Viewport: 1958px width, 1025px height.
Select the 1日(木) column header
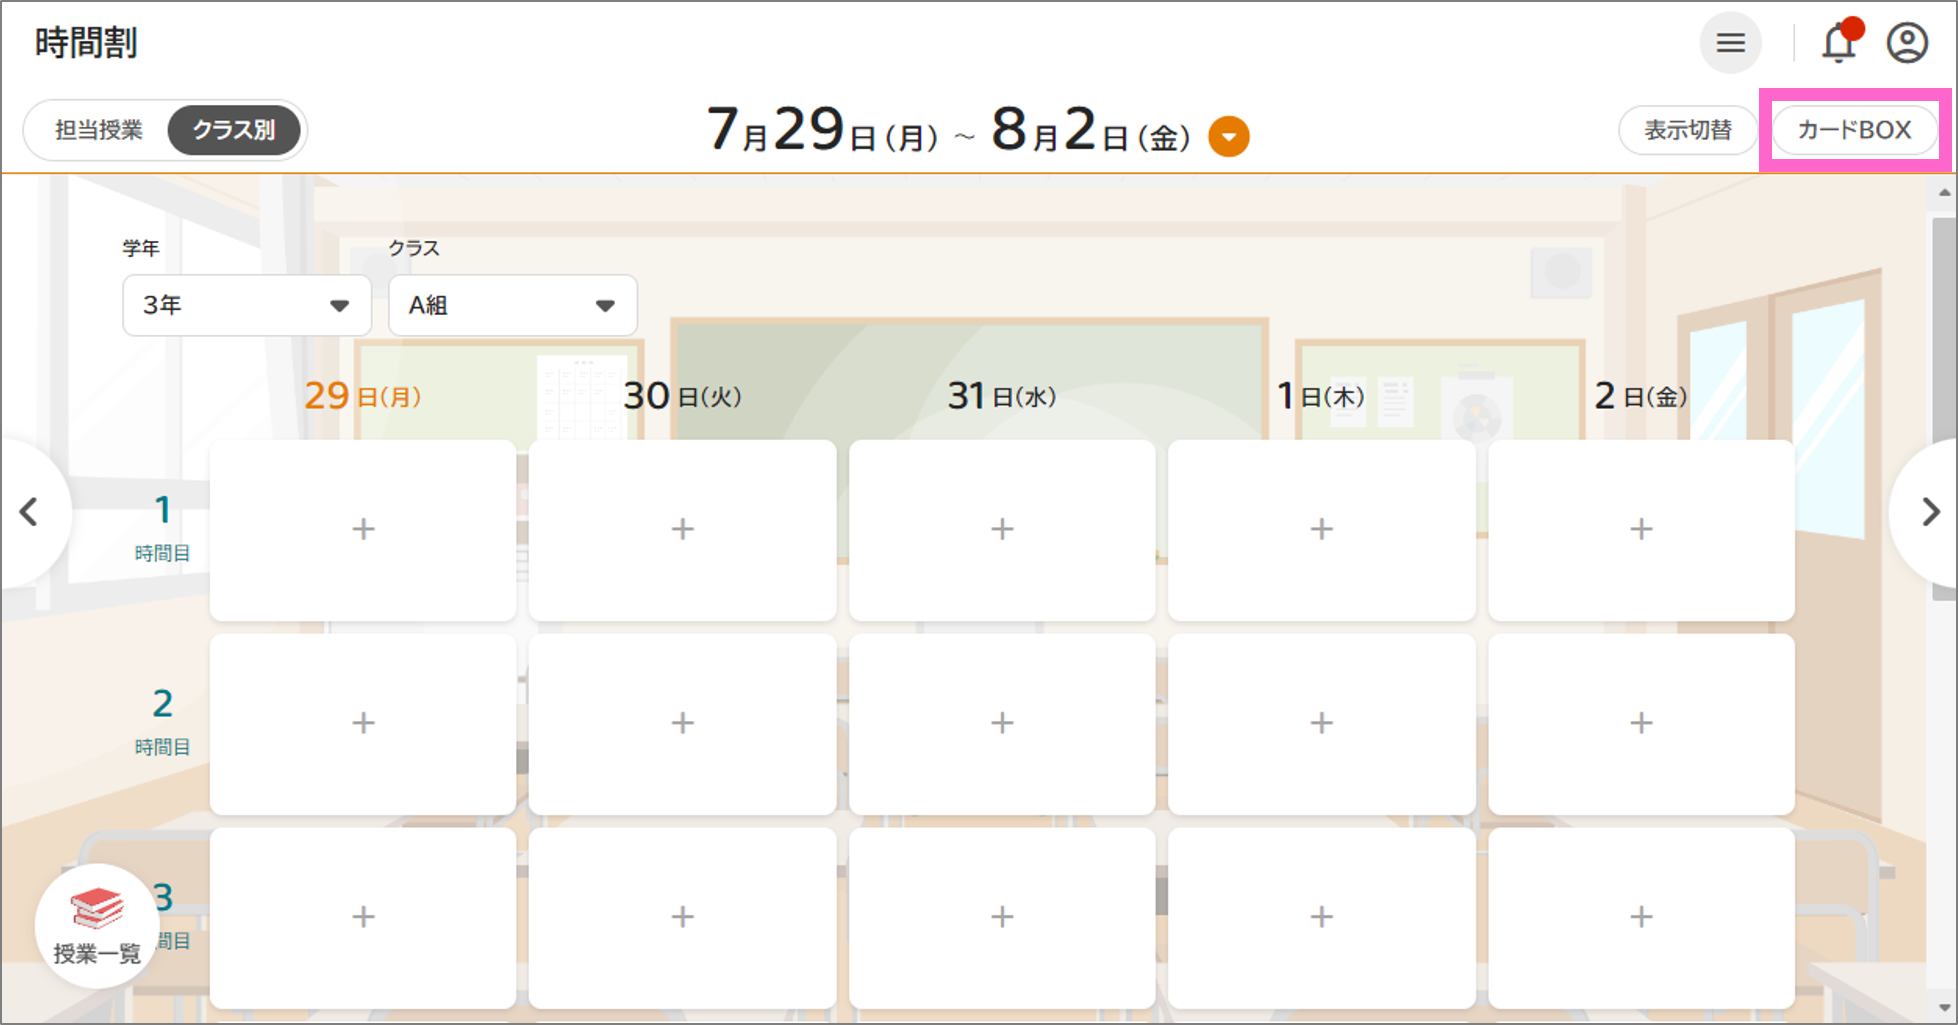click(x=1320, y=396)
